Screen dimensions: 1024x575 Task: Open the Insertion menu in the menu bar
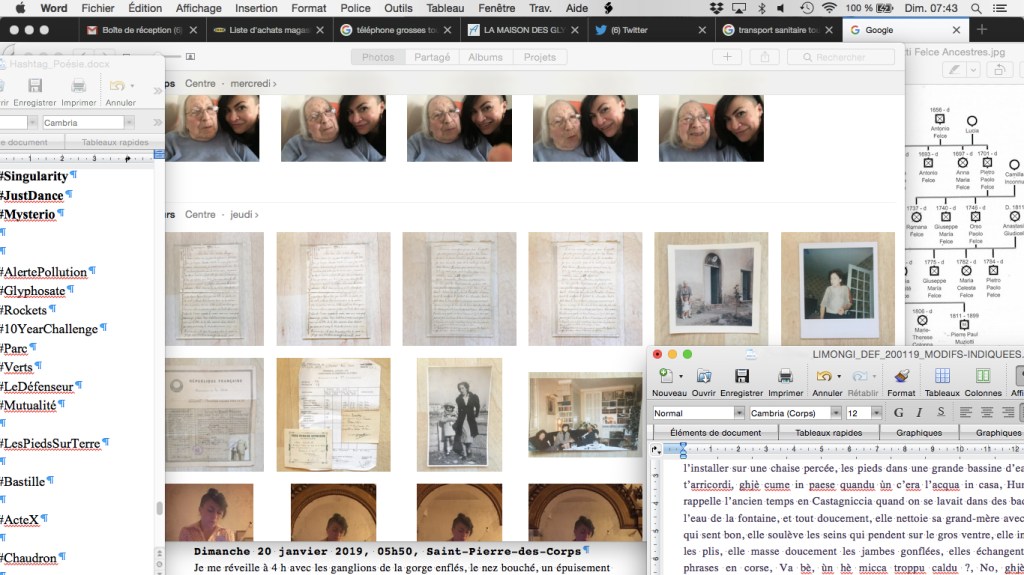256,8
